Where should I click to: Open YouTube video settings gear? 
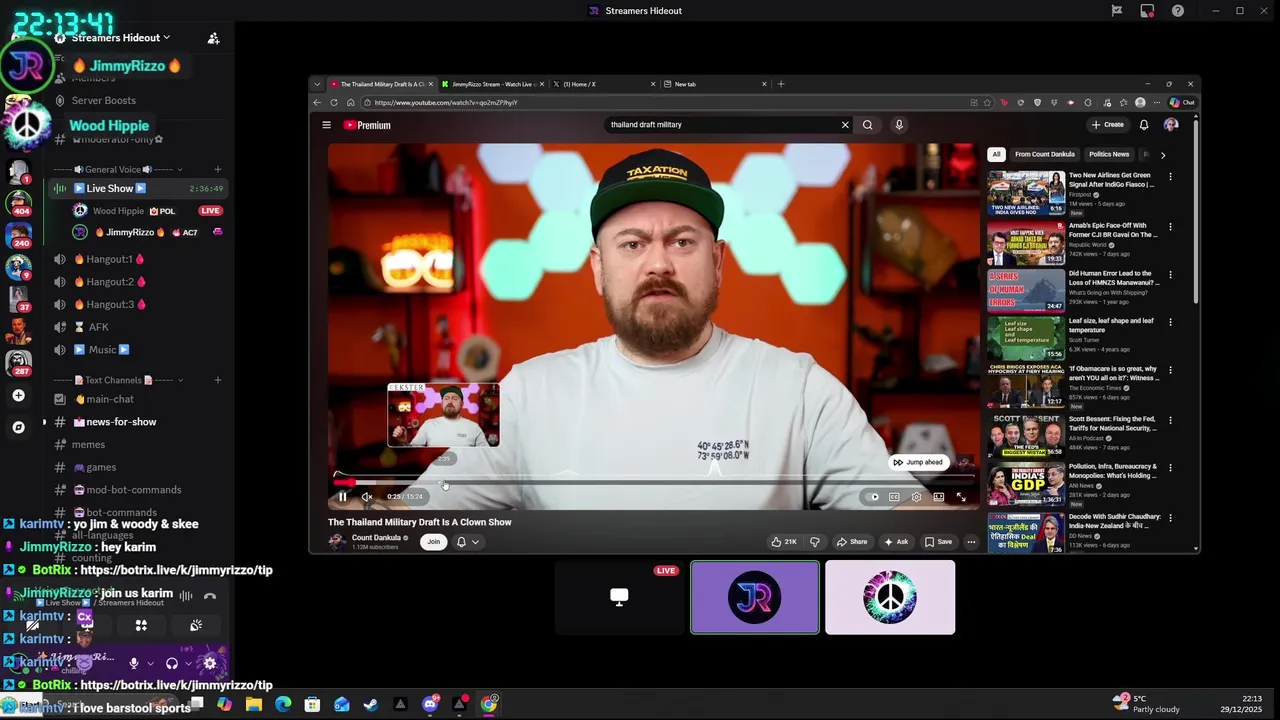pos(916,497)
